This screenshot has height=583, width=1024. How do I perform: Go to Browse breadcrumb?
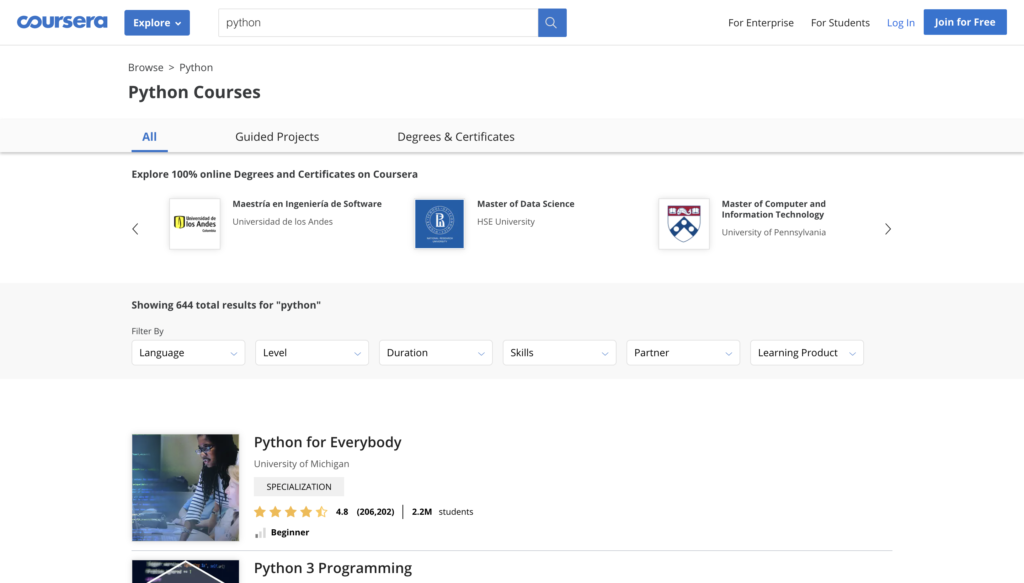point(146,67)
